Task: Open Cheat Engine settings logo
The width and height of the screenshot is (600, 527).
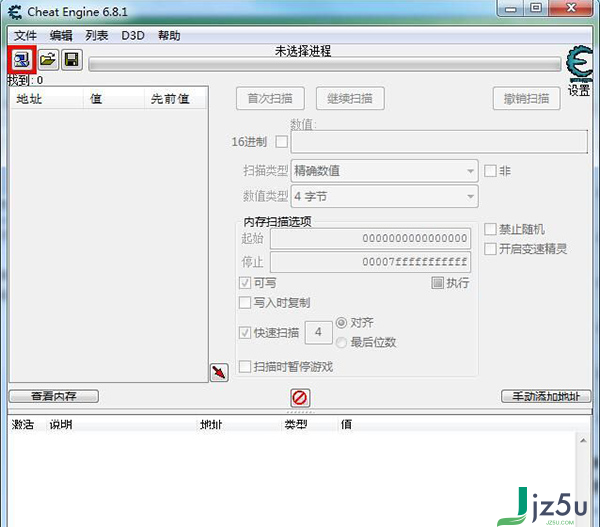Action: pos(579,63)
